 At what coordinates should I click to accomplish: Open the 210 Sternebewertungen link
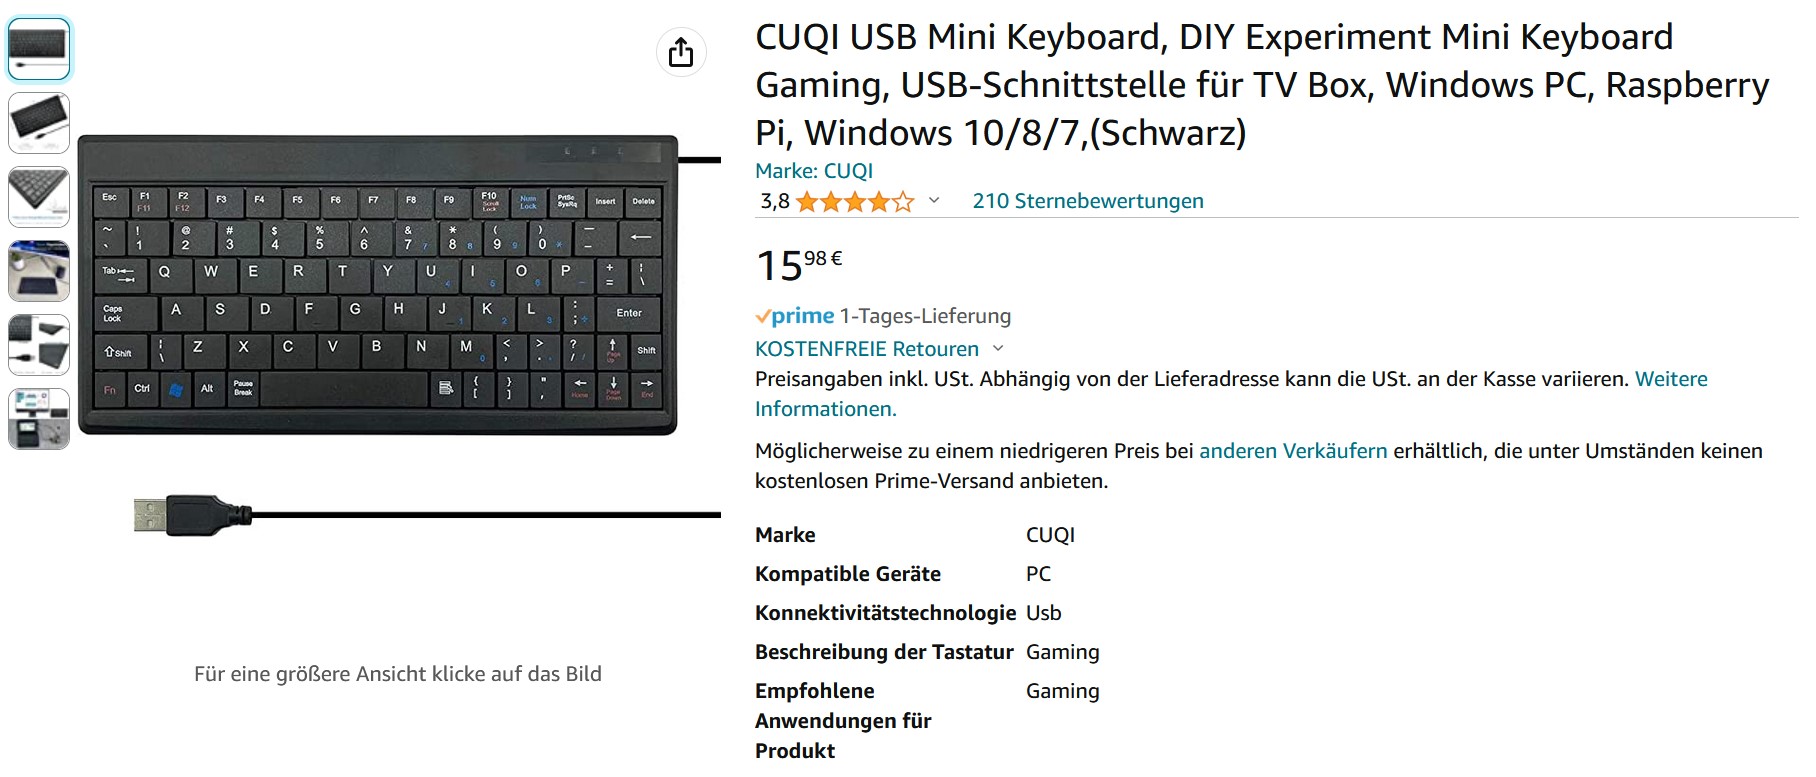click(1088, 201)
